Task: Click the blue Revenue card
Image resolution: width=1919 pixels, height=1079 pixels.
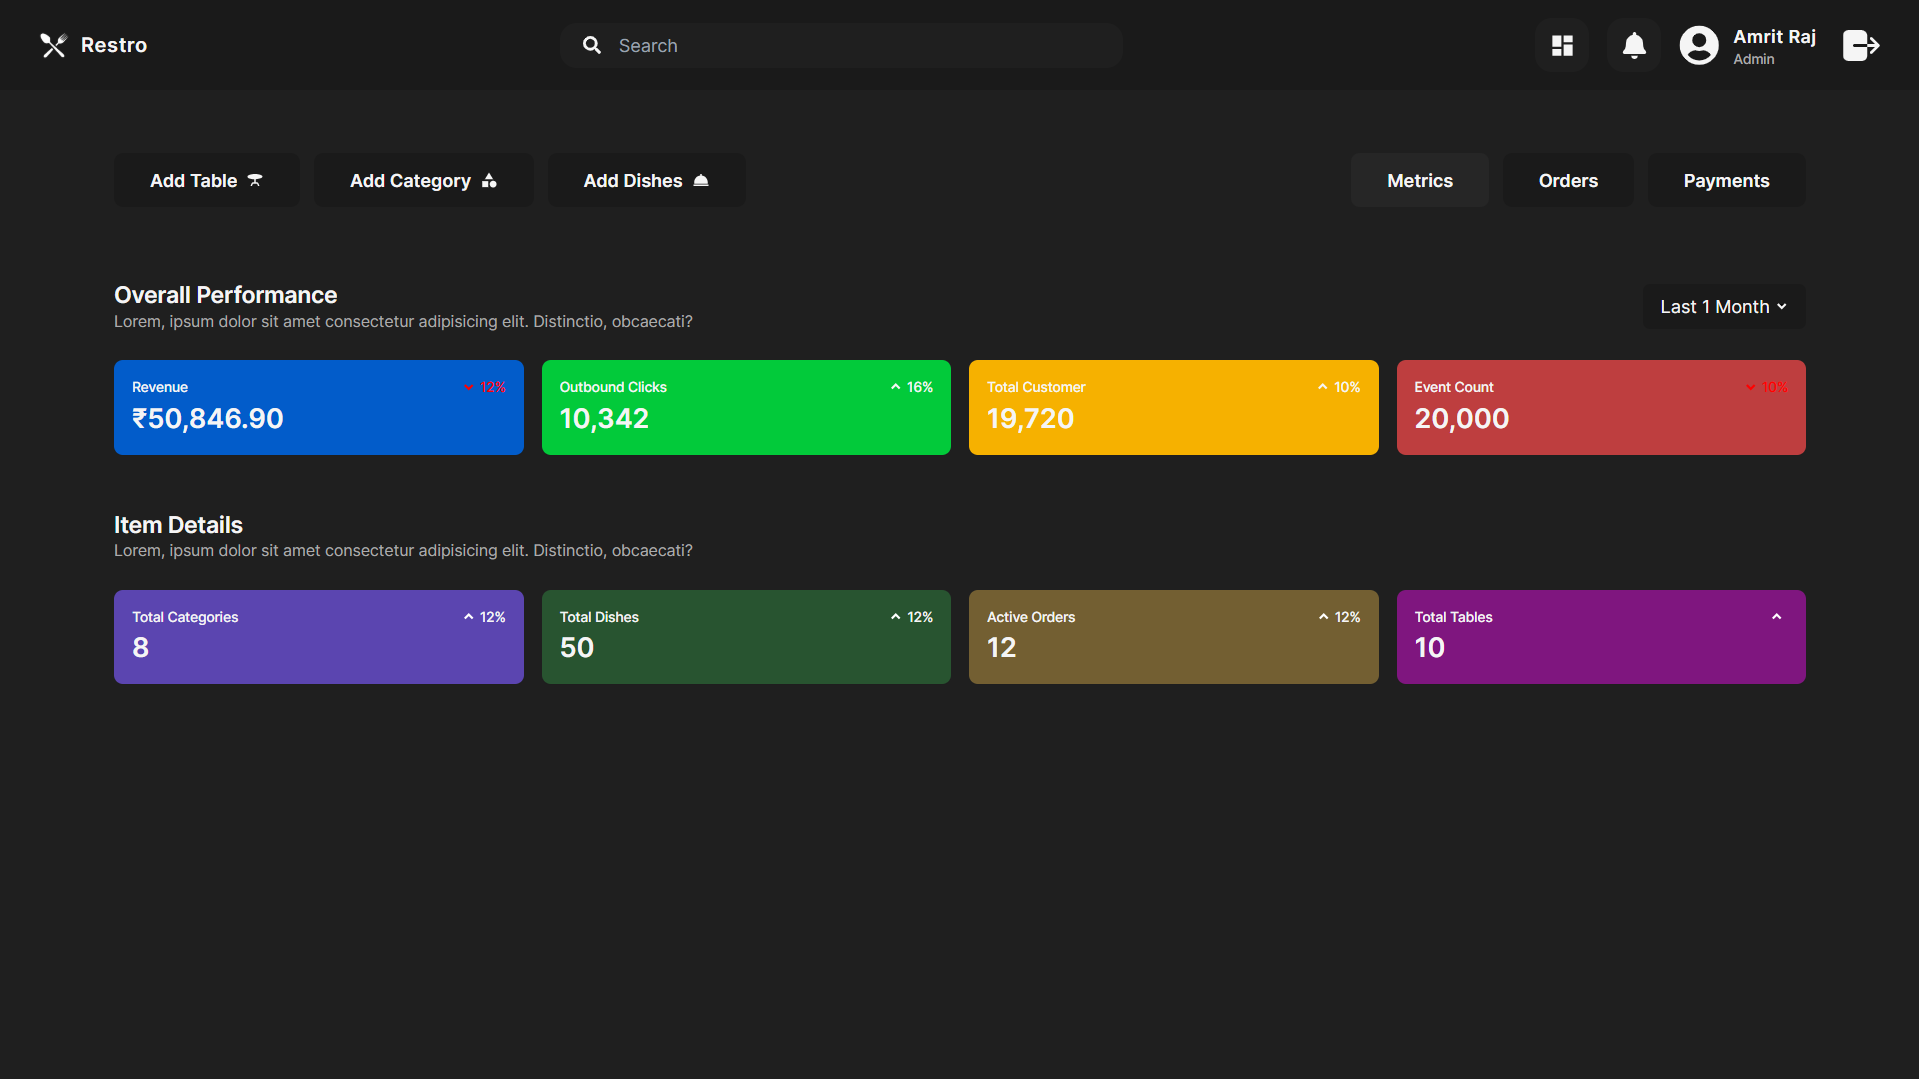Action: [x=318, y=406]
